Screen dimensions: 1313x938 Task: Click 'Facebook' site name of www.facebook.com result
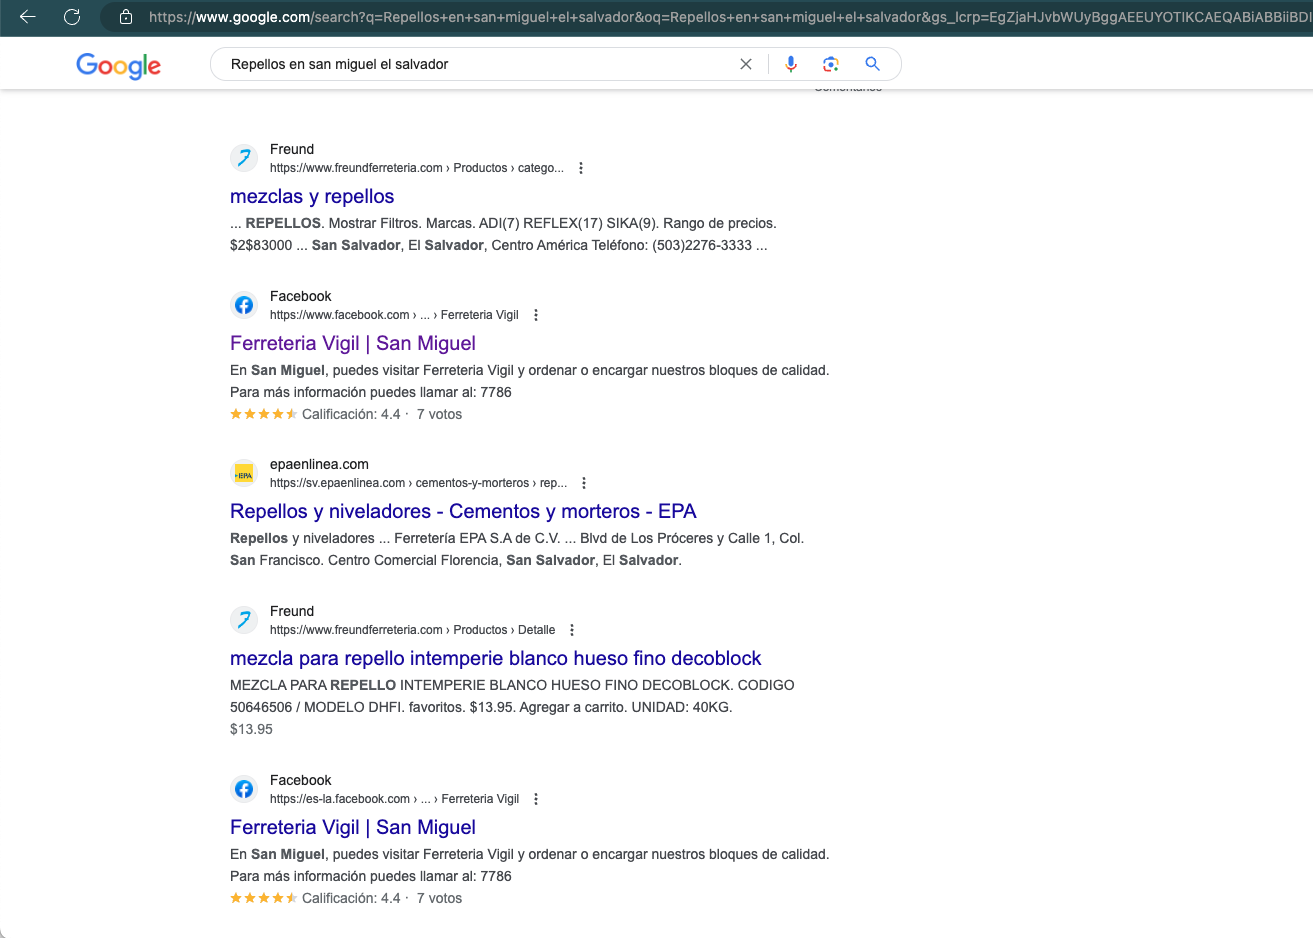300,296
